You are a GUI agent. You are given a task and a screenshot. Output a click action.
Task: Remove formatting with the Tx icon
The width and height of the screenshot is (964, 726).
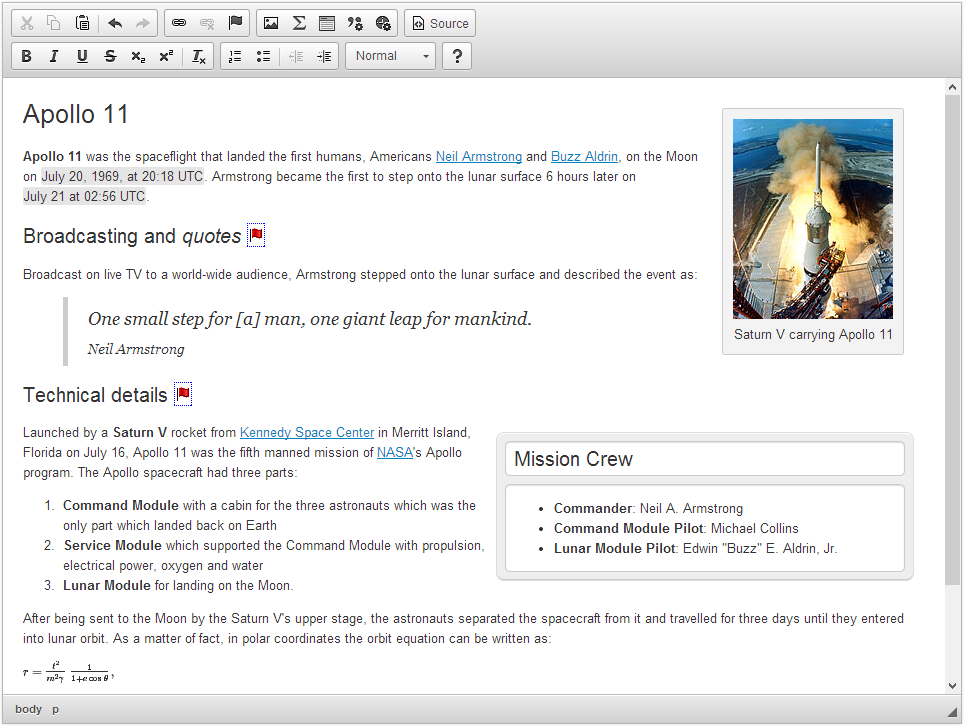199,56
